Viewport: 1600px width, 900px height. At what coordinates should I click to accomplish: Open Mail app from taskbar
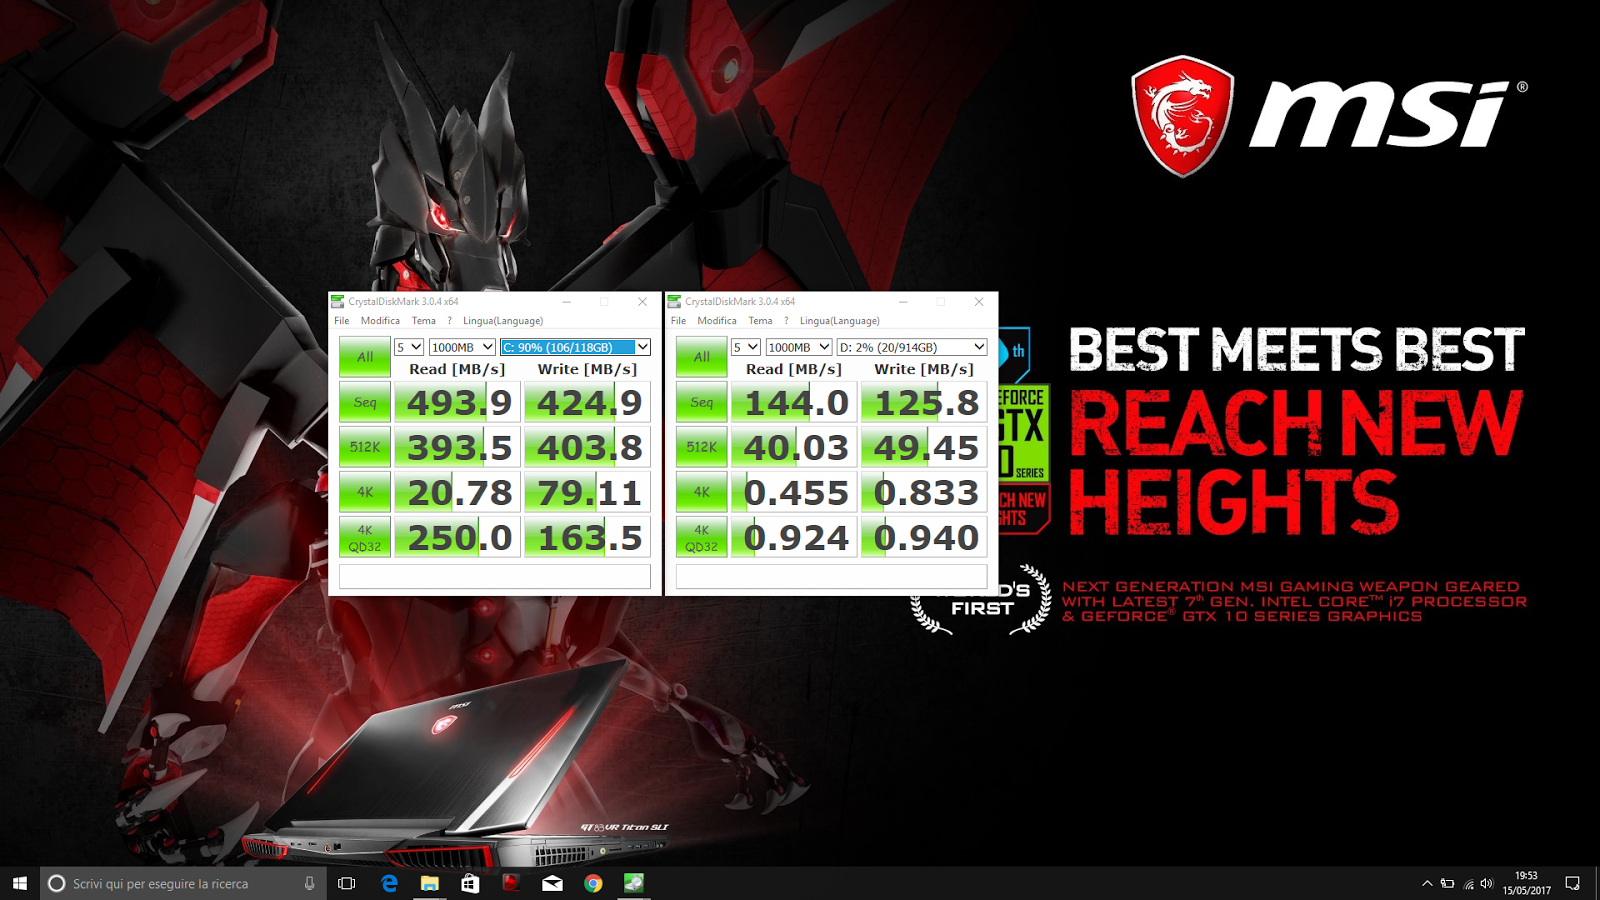click(552, 883)
